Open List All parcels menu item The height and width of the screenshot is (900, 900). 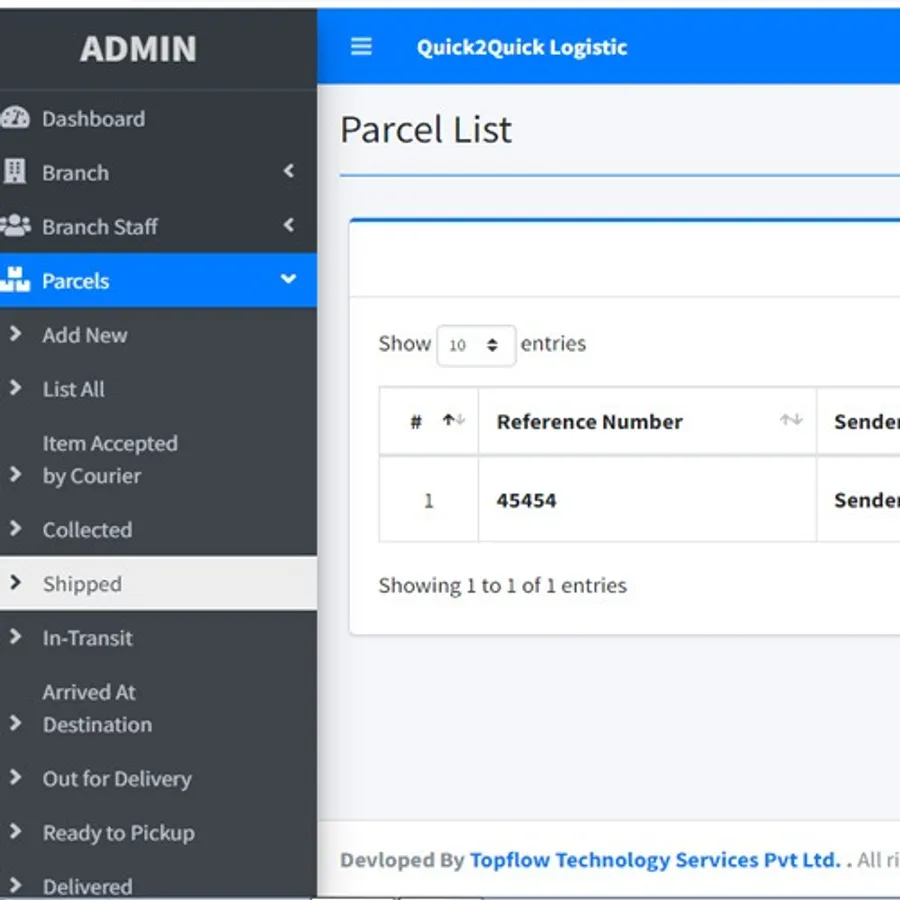pos(73,389)
